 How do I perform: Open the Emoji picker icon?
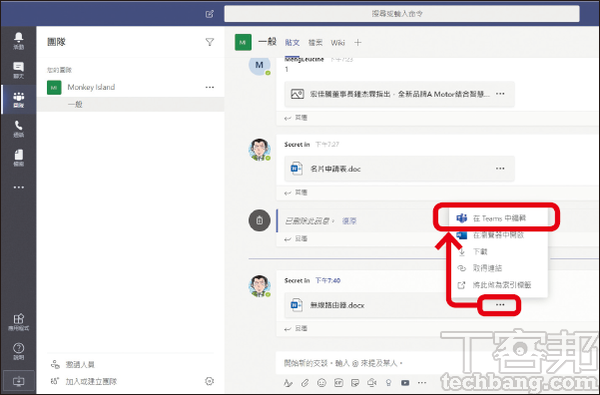click(321, 383)
